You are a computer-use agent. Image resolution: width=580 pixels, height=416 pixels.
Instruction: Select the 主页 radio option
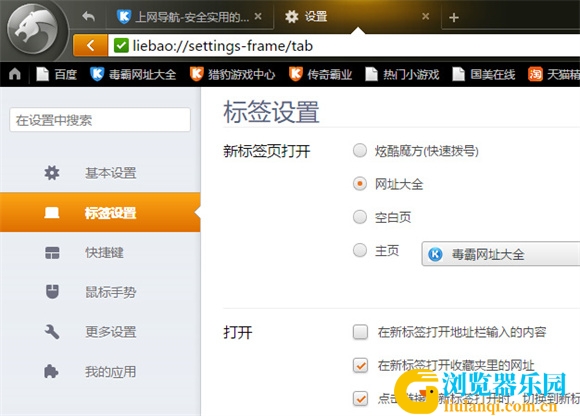point(360,250)
